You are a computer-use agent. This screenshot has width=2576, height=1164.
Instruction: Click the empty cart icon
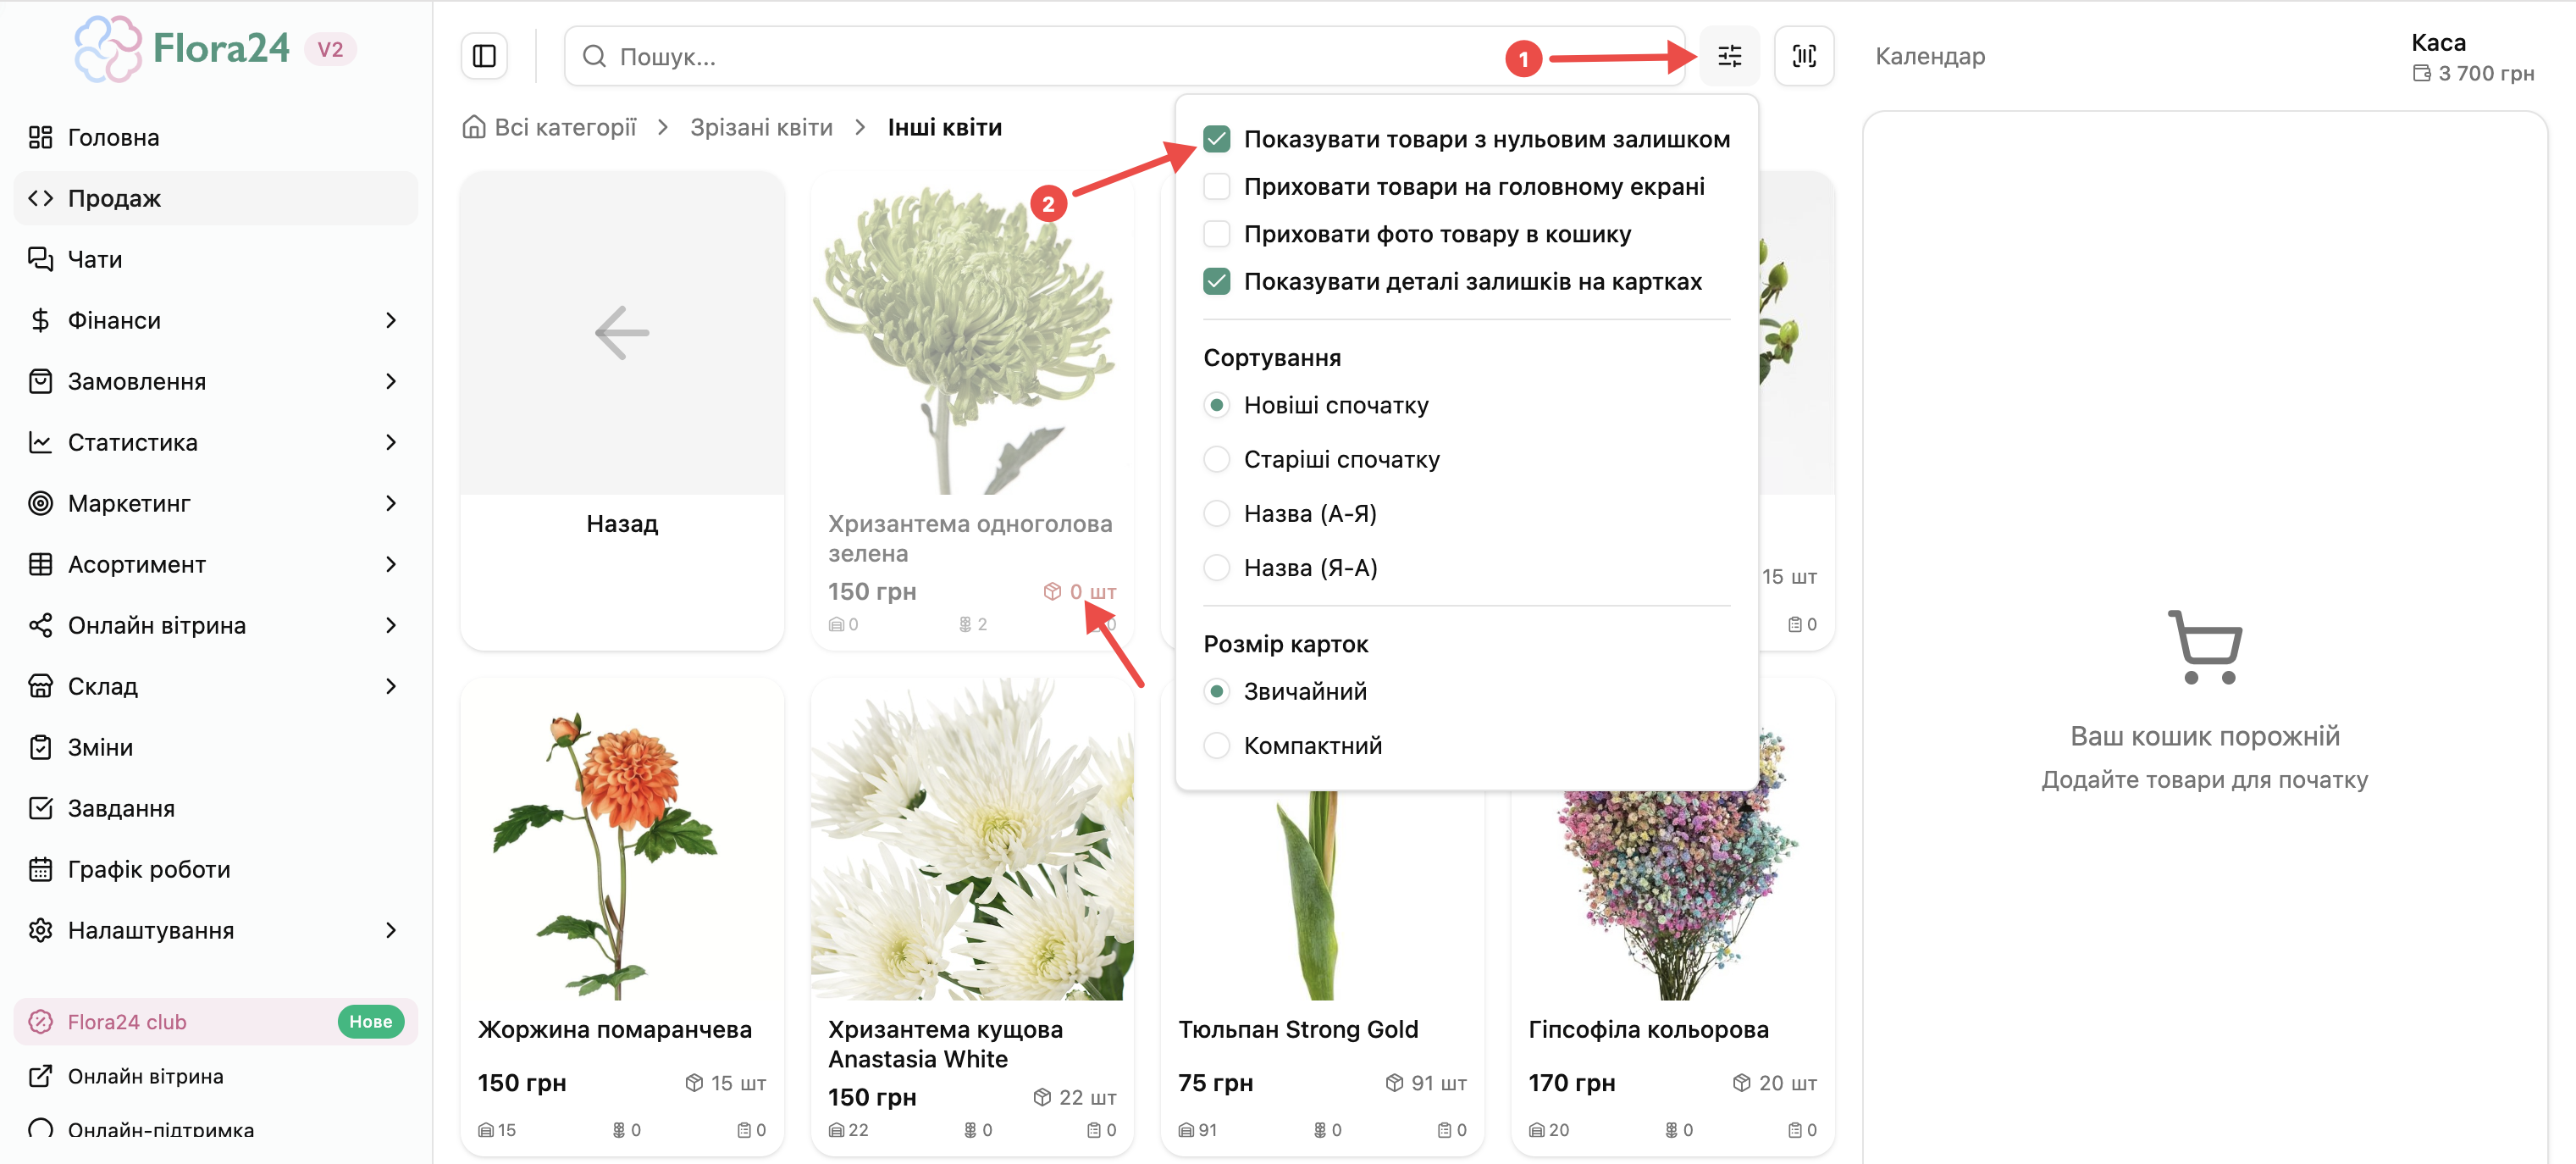[2205, 647]
